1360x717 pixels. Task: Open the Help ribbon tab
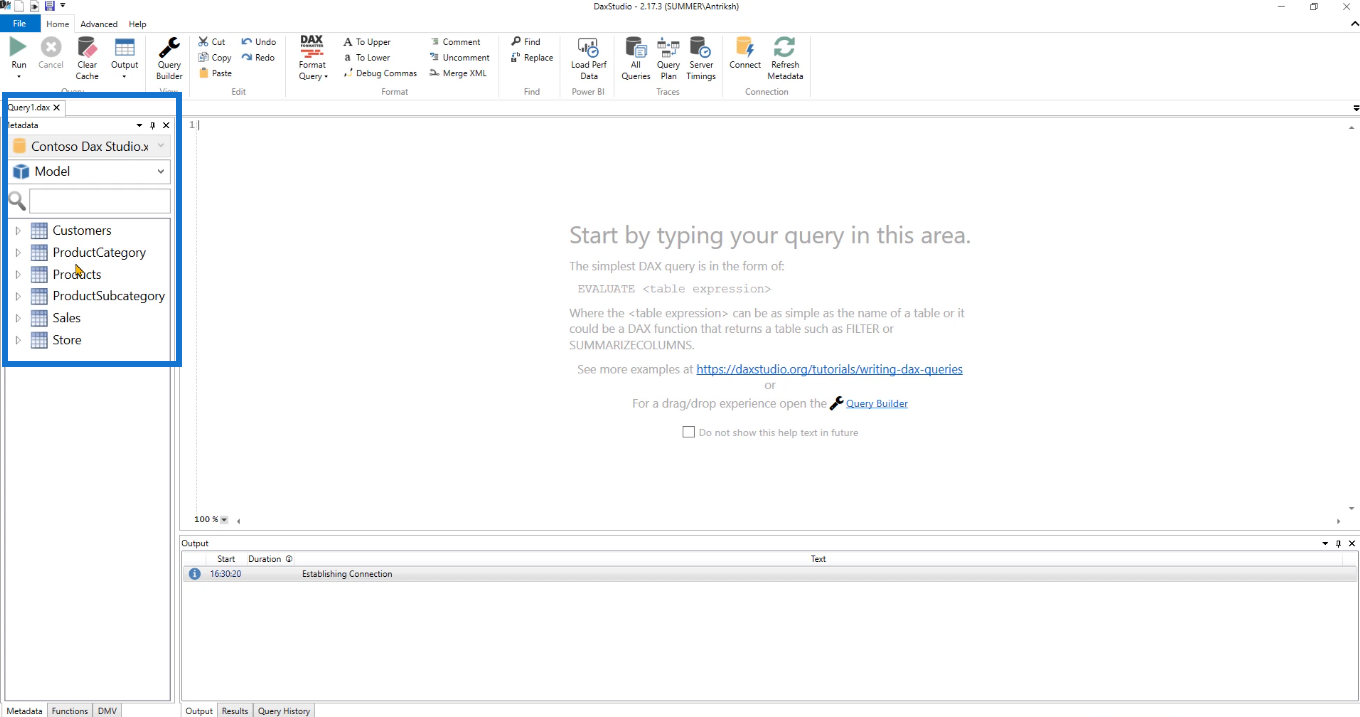138,24
